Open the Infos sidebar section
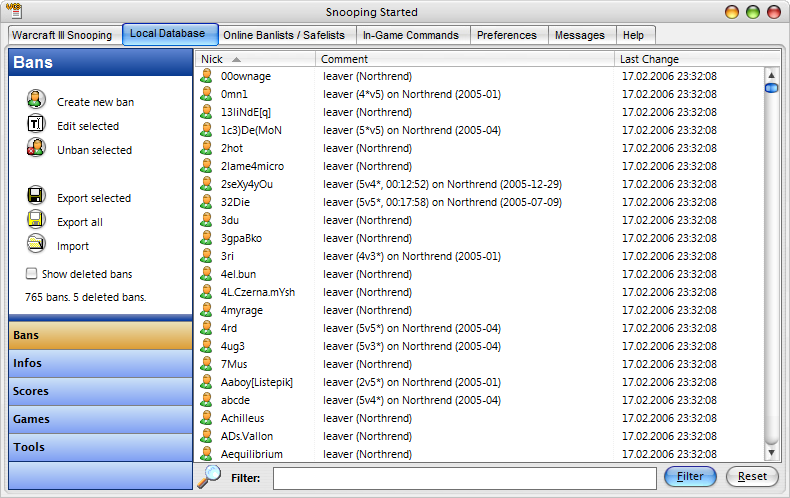This screenshot has height=498, width=790. (x=100, y=363)
